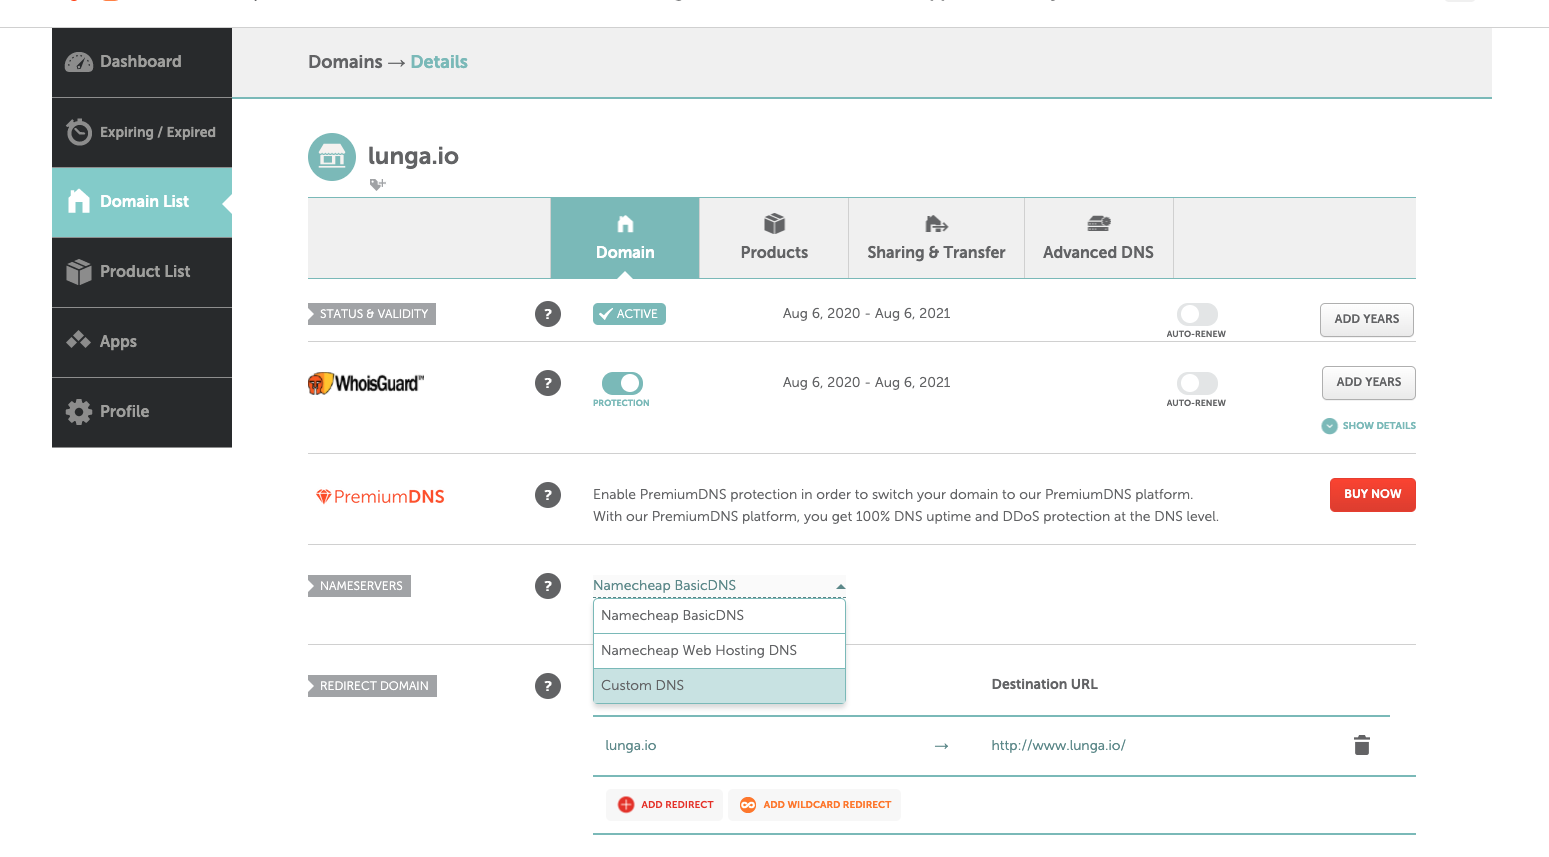Choose Namecheap BasicDNS option

pyautogui.click(x=719, y=616)
